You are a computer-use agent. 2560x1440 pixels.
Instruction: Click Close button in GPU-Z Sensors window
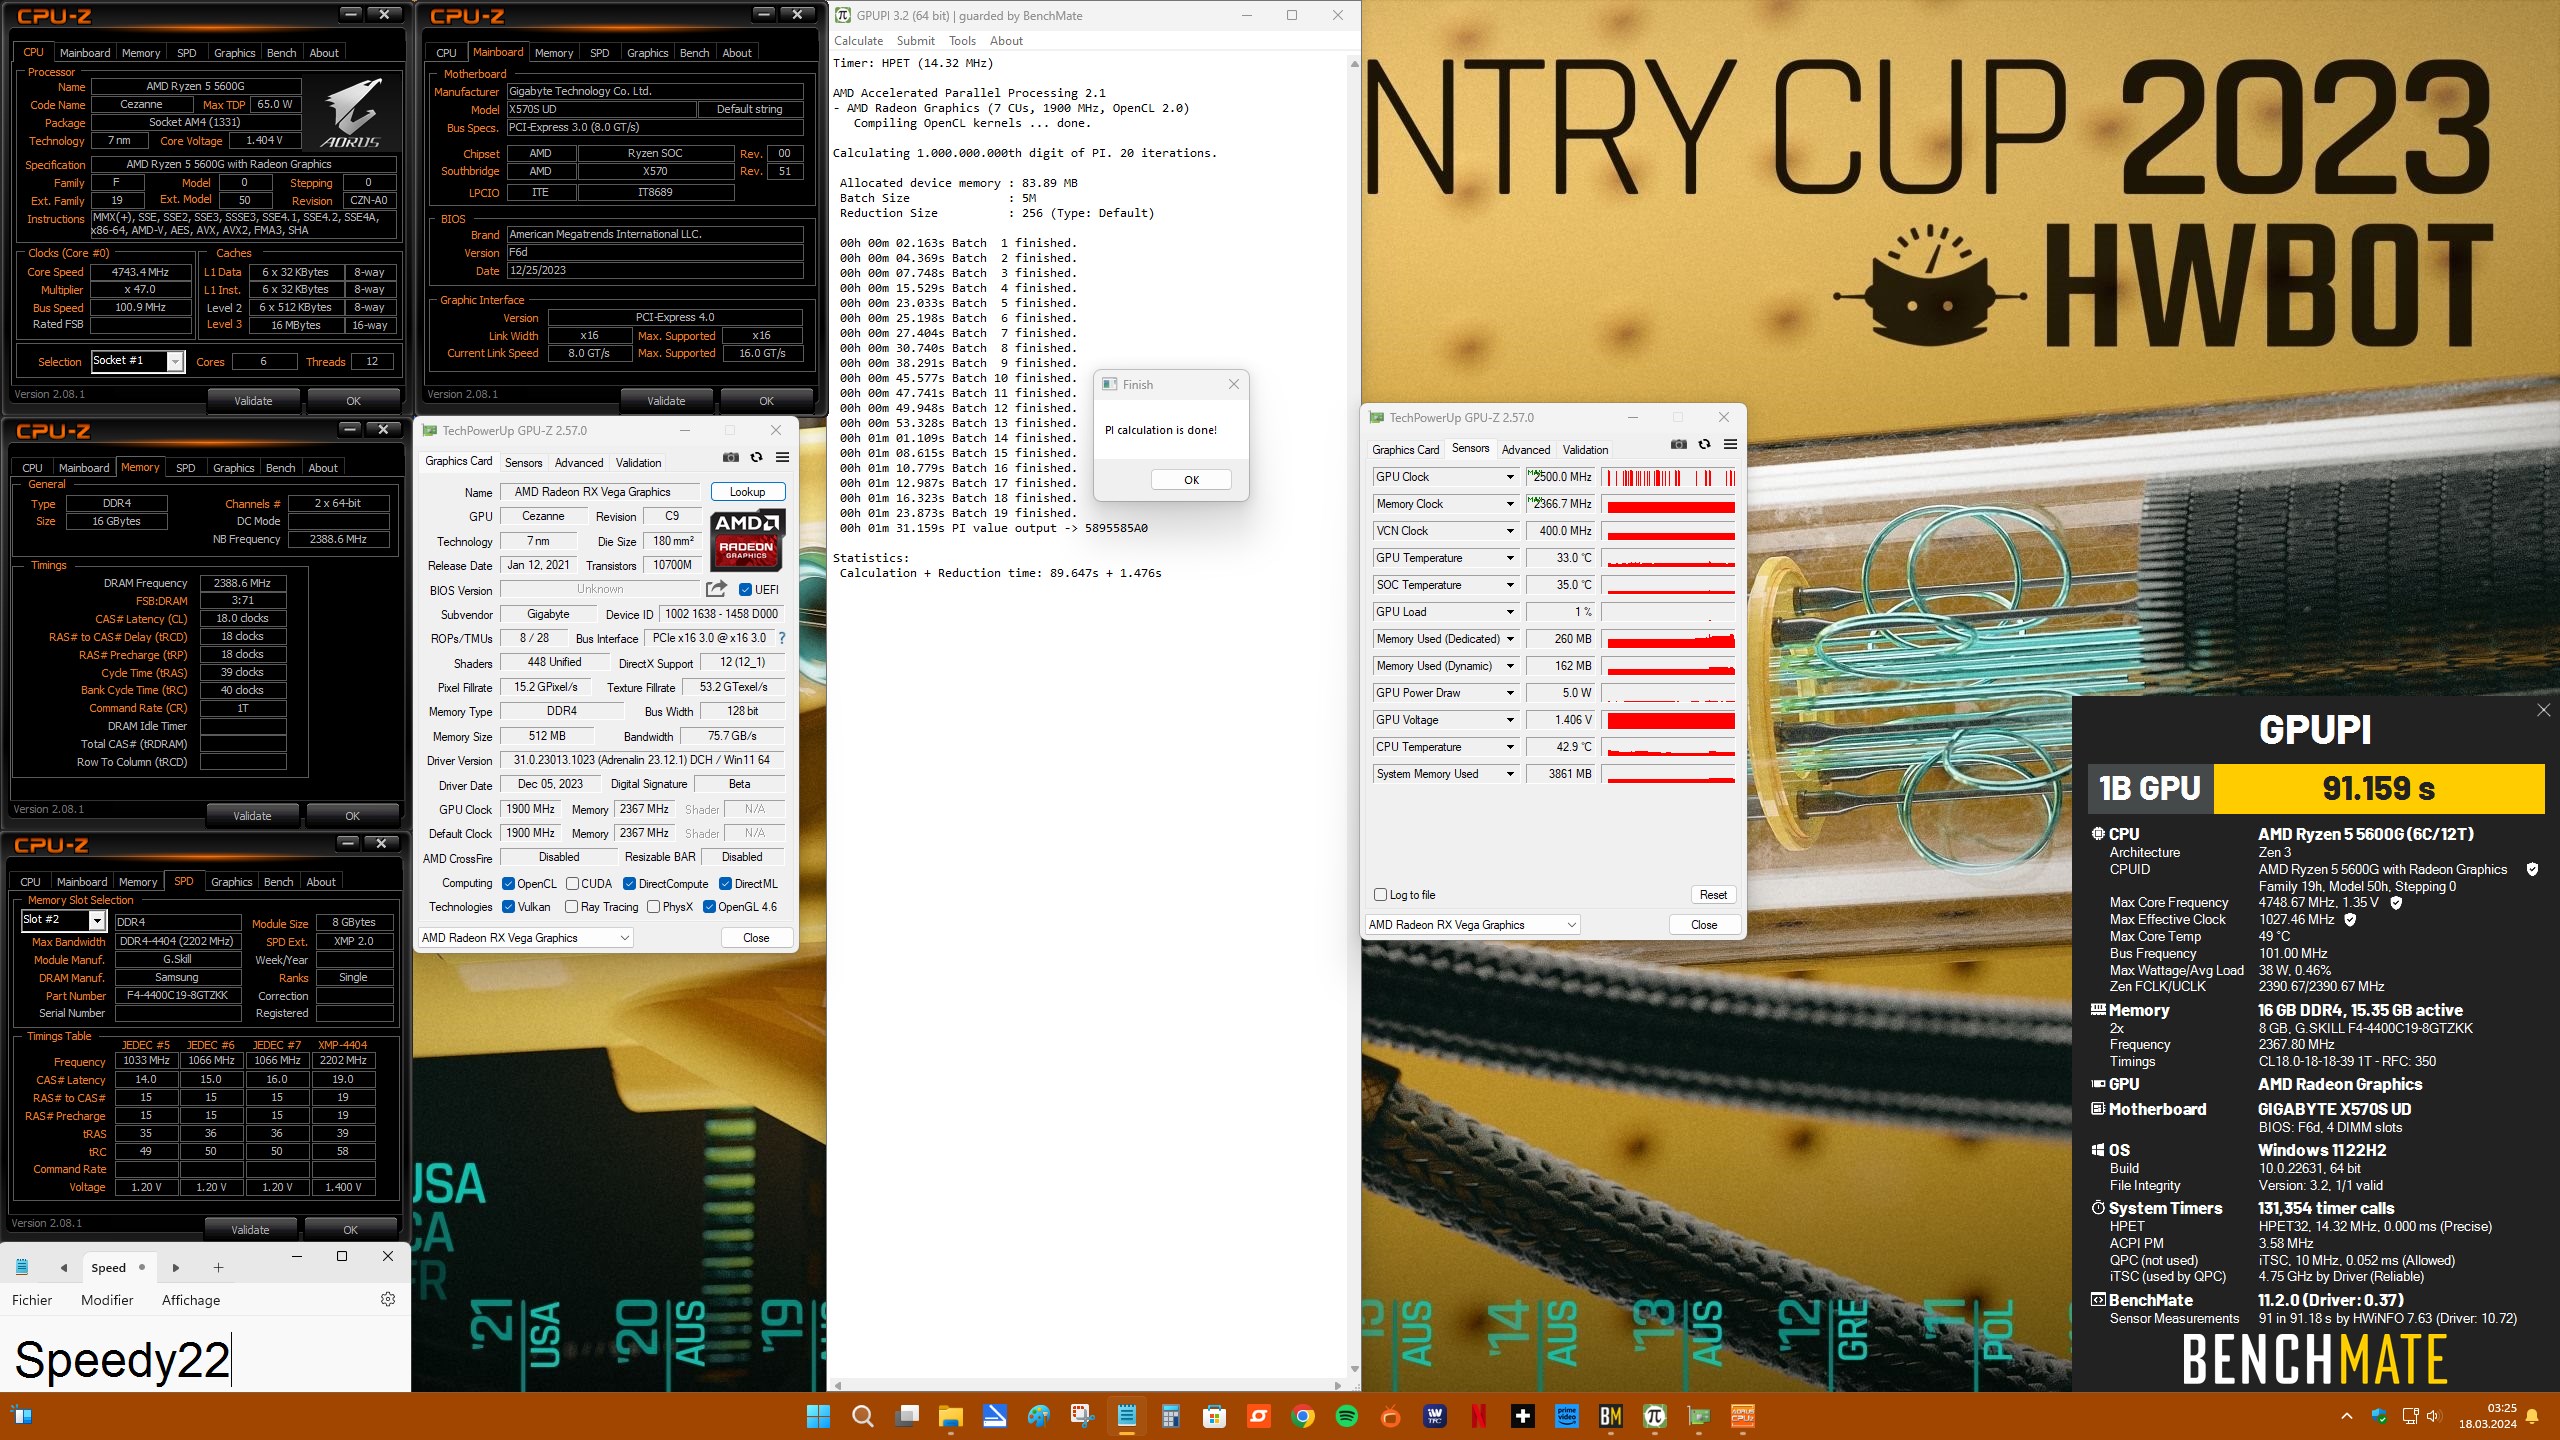[1704, 925]
